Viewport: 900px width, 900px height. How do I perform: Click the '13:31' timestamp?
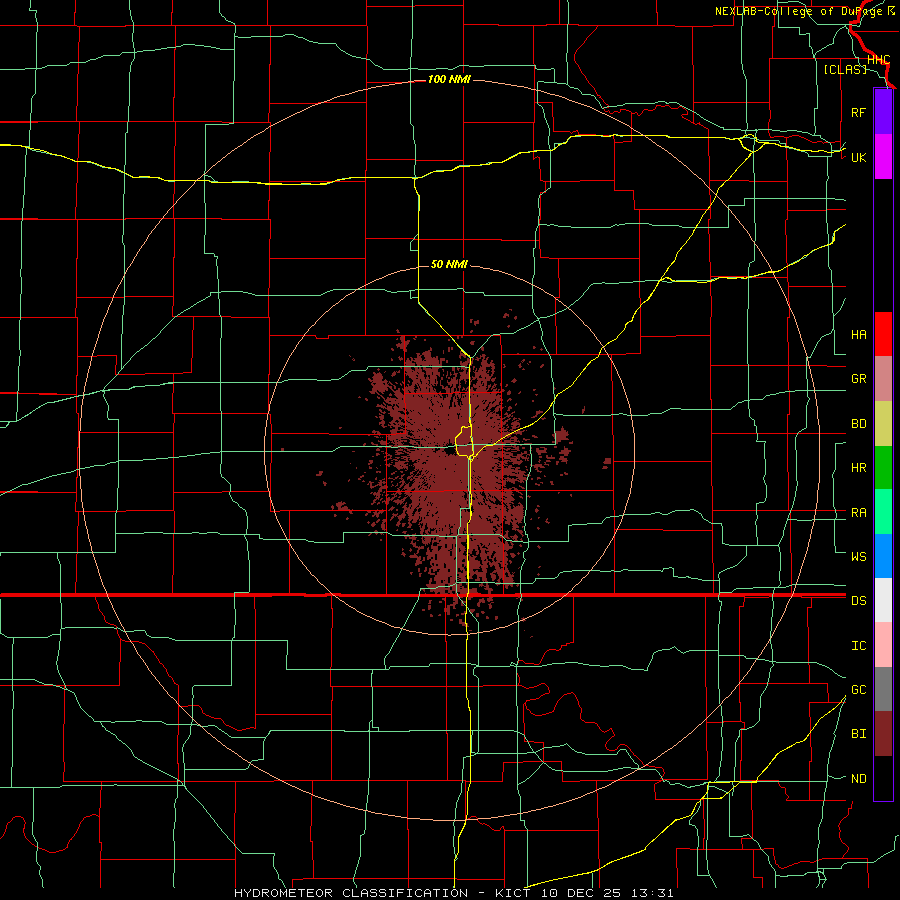(652, 893)
